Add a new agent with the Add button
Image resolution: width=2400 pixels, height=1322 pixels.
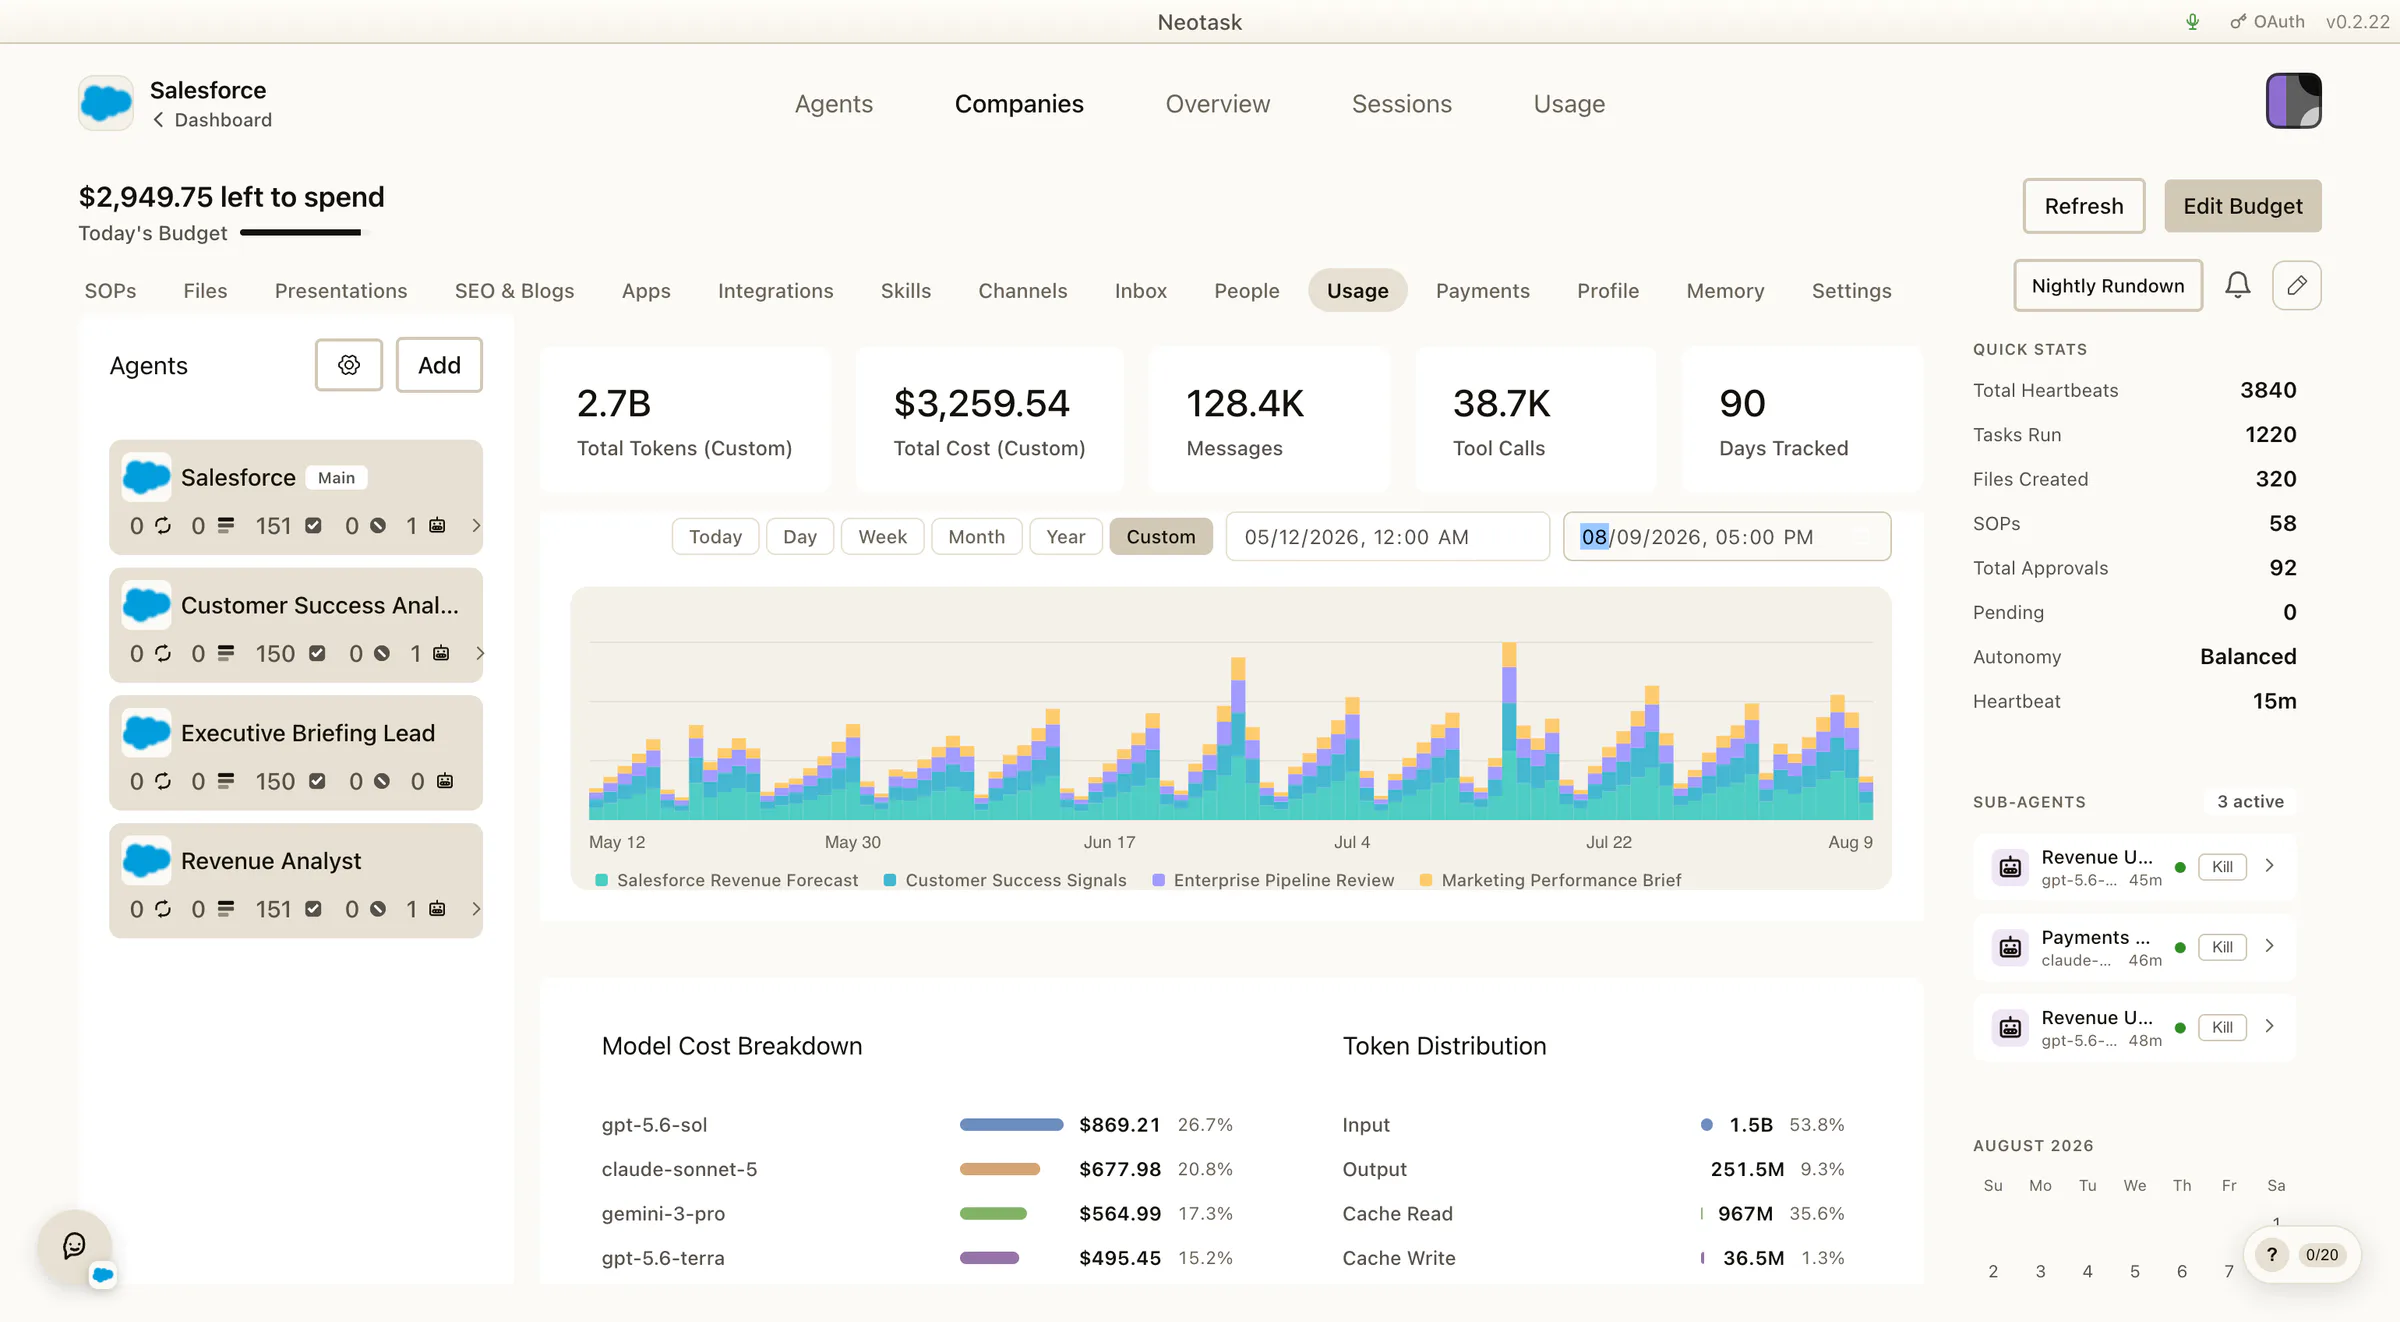439,365
